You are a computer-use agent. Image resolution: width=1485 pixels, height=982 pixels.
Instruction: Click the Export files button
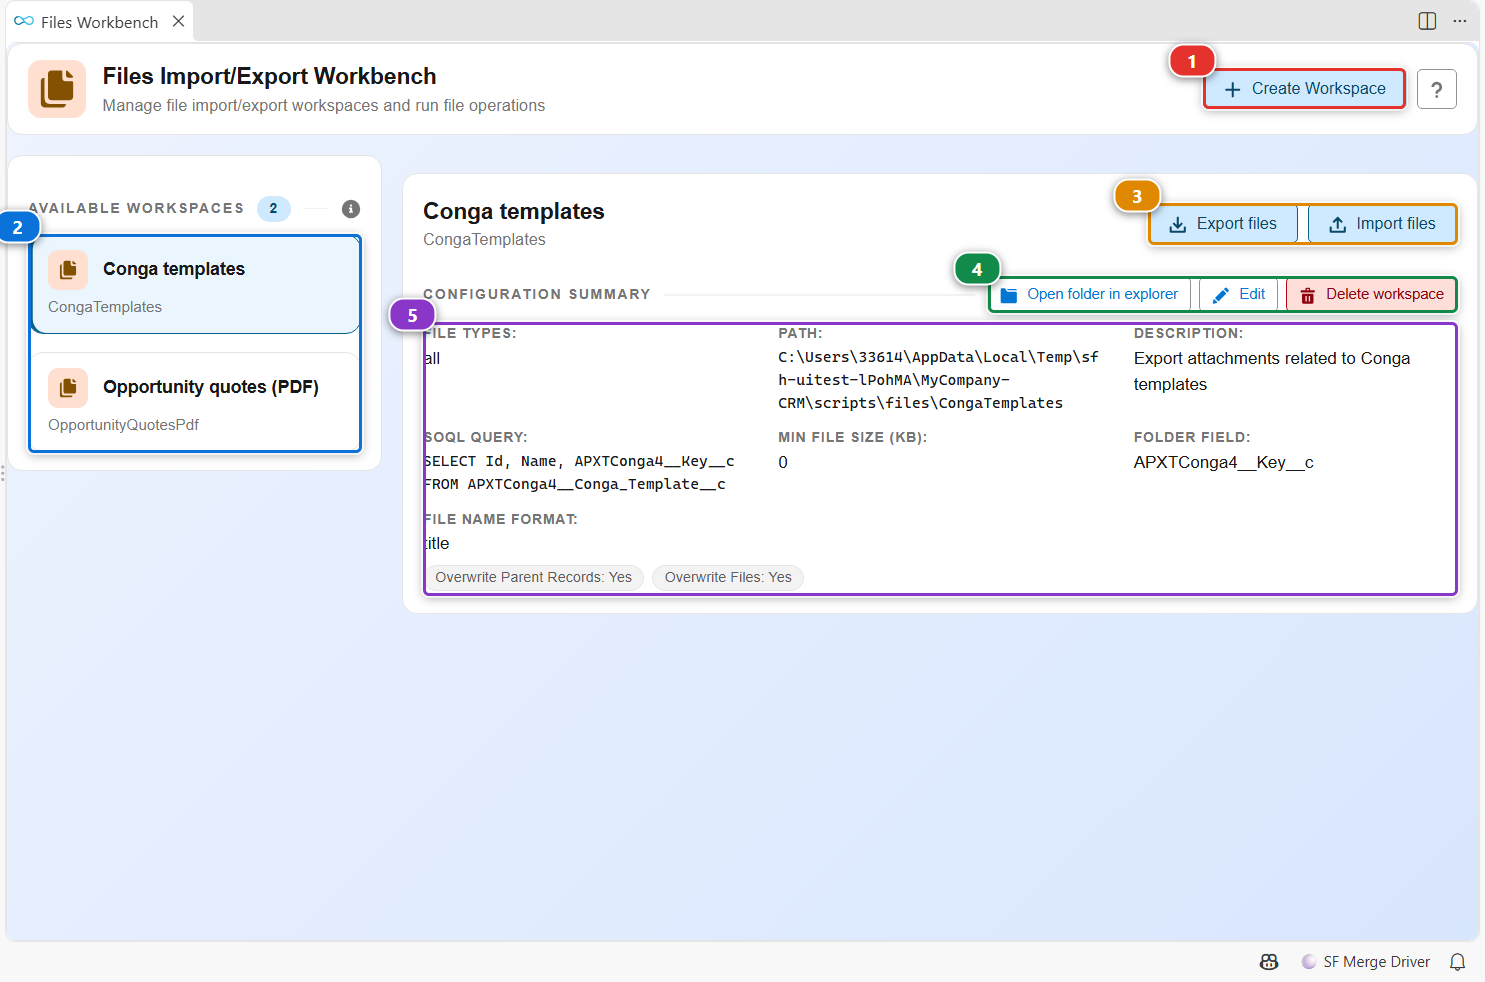click(1223, 224)
